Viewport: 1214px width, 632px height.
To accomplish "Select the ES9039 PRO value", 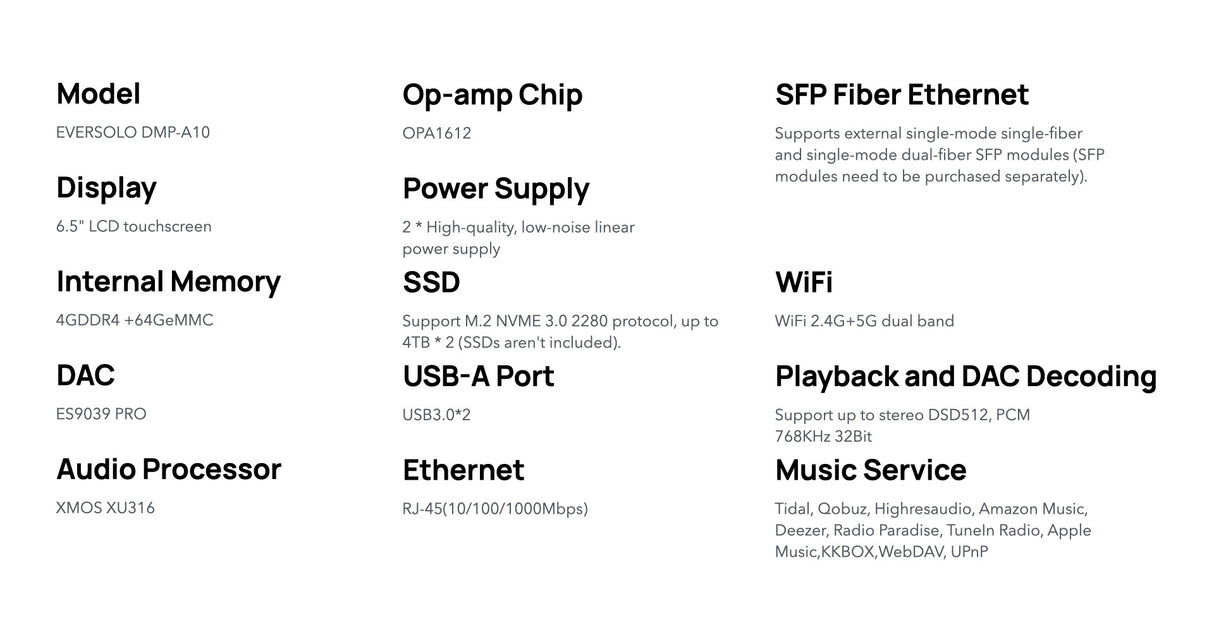I will (101, 414).
